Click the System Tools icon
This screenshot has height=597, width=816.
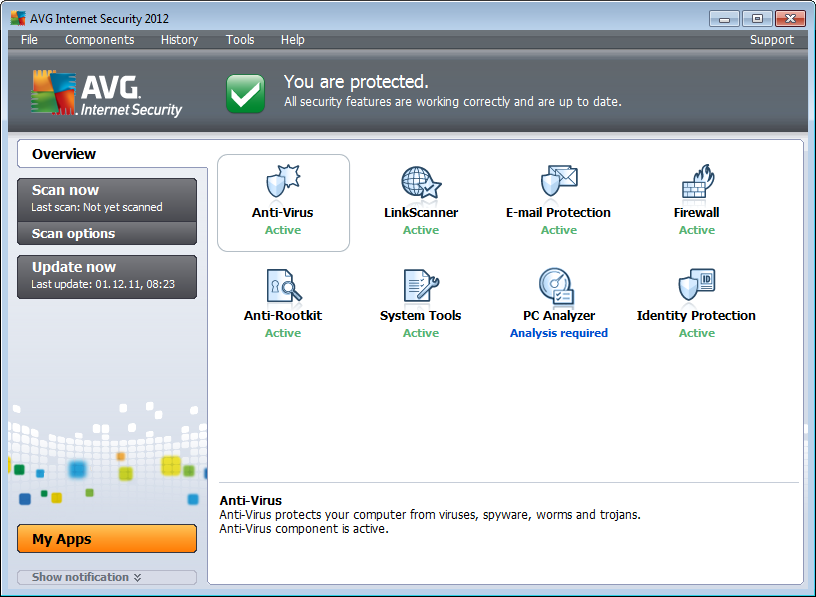[421, 285]
